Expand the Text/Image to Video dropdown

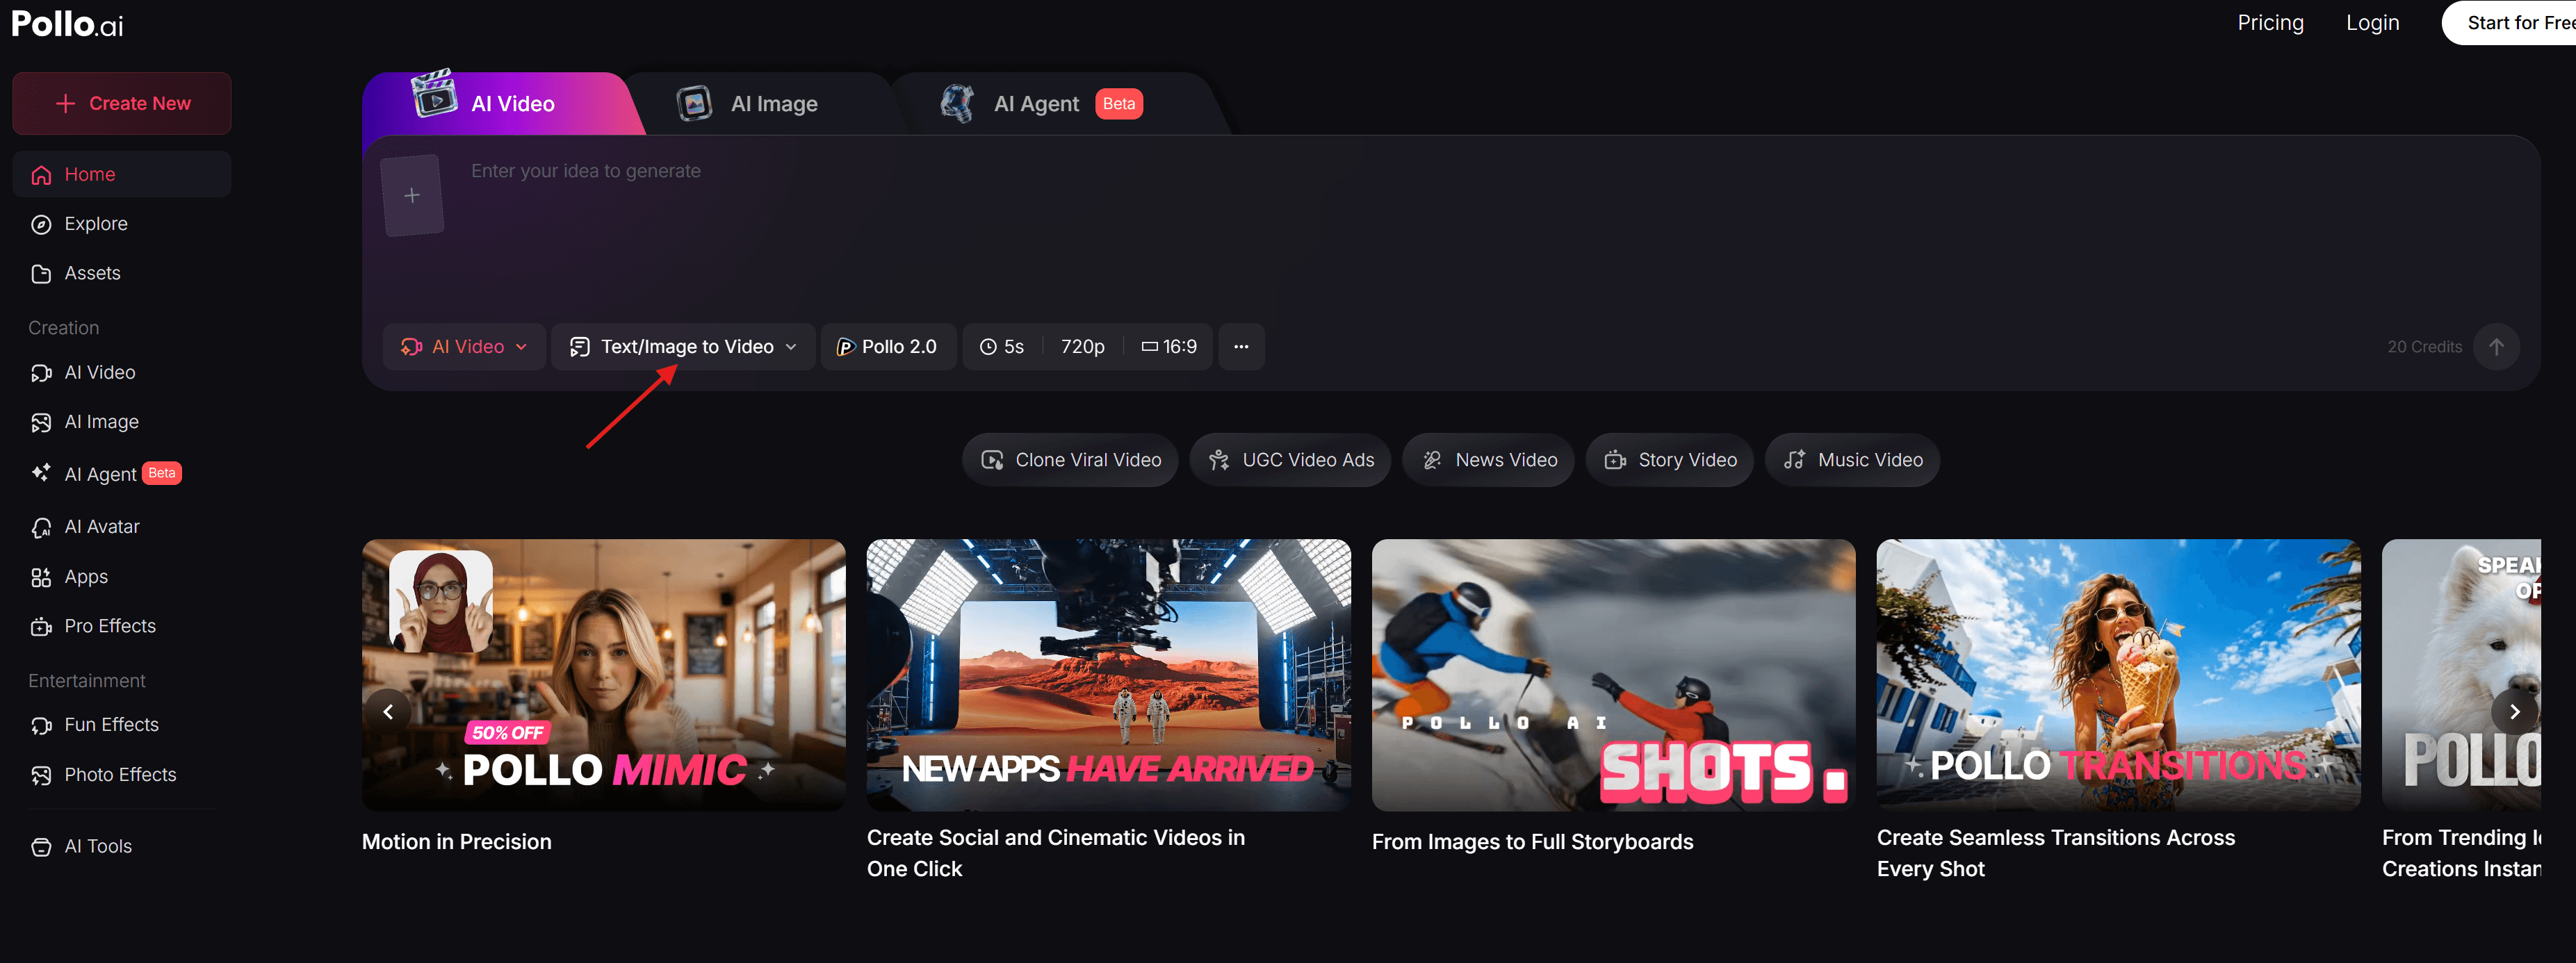pos(683,346)
